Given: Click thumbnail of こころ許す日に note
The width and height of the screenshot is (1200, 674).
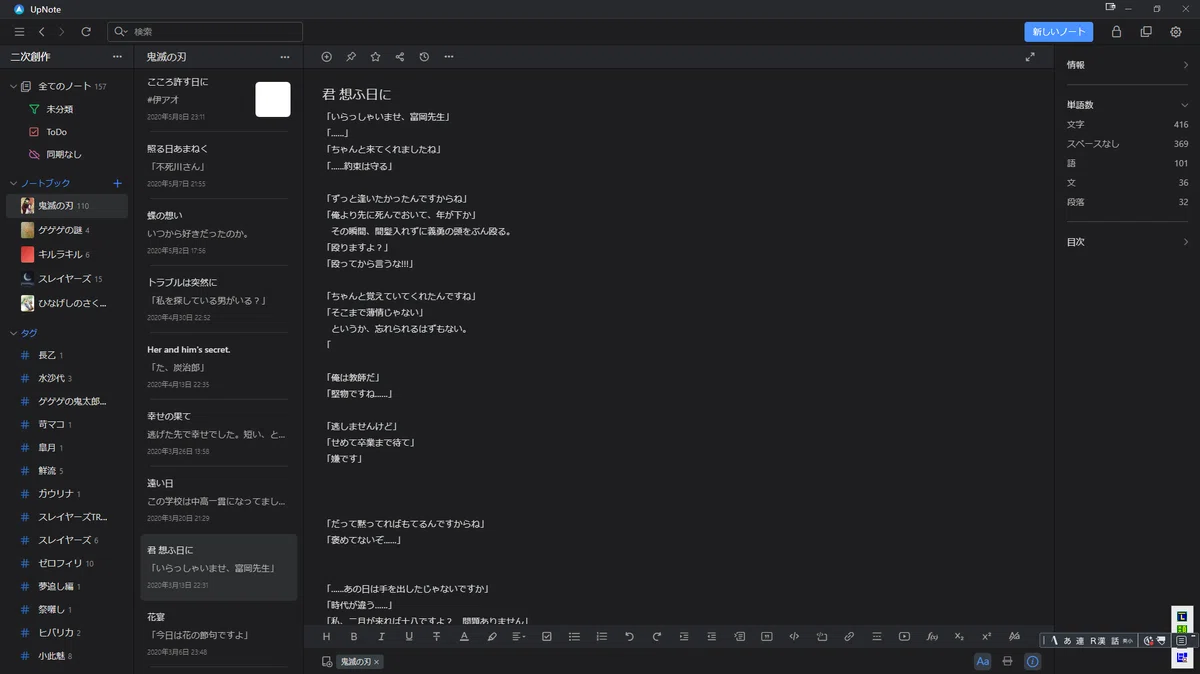Looking at the screenshot, I should pos(273,99).
